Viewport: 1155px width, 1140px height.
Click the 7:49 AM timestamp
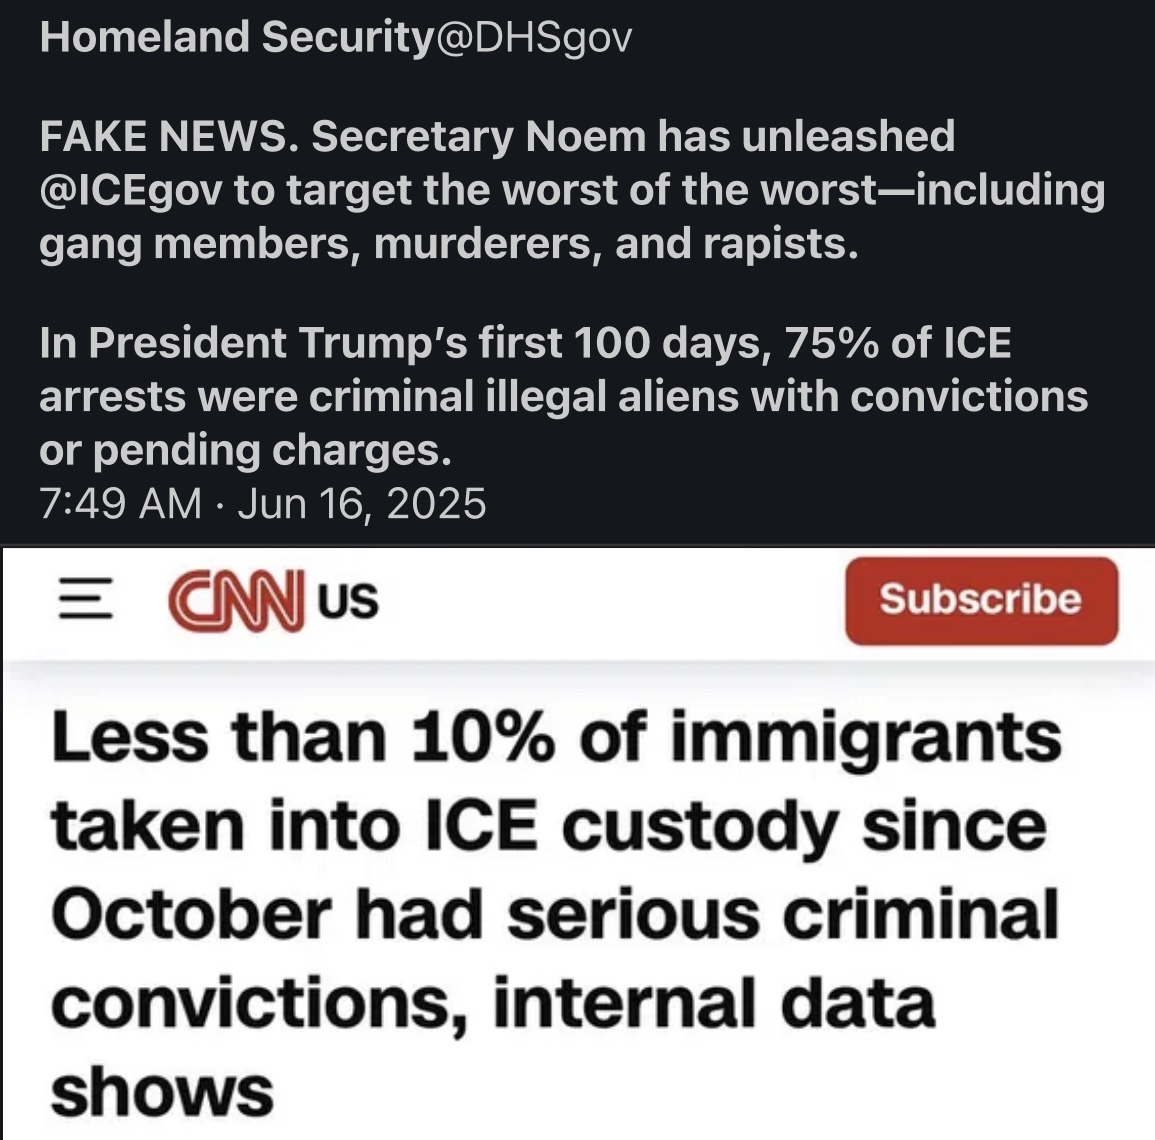[120, 503]
